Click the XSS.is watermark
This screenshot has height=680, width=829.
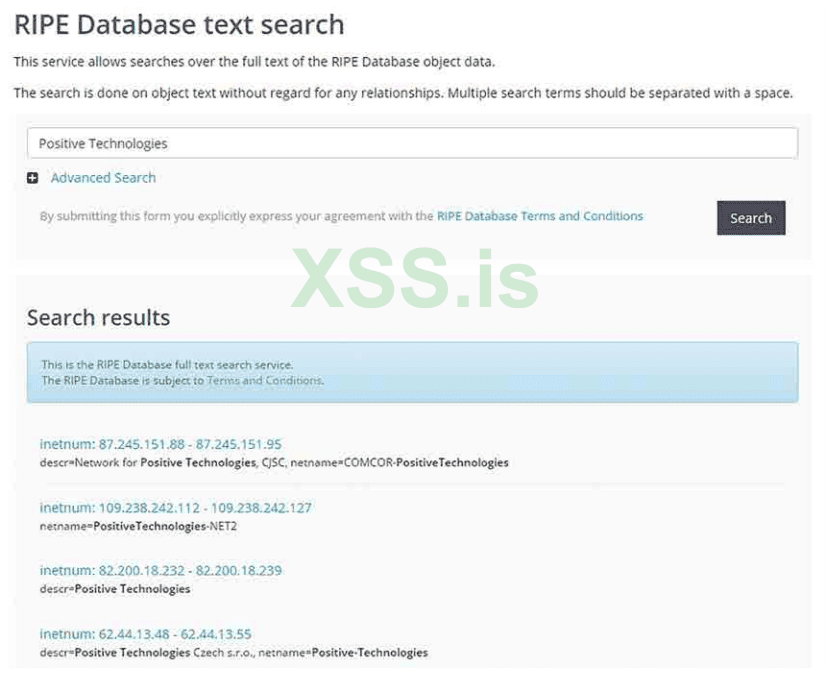tap(414, 277)
